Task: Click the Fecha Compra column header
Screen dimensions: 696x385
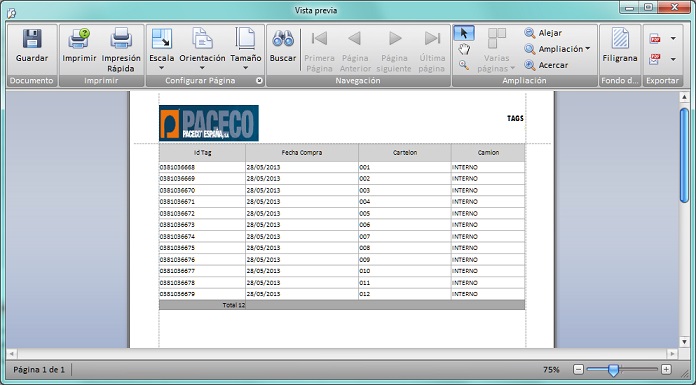Action: (302, 153)
